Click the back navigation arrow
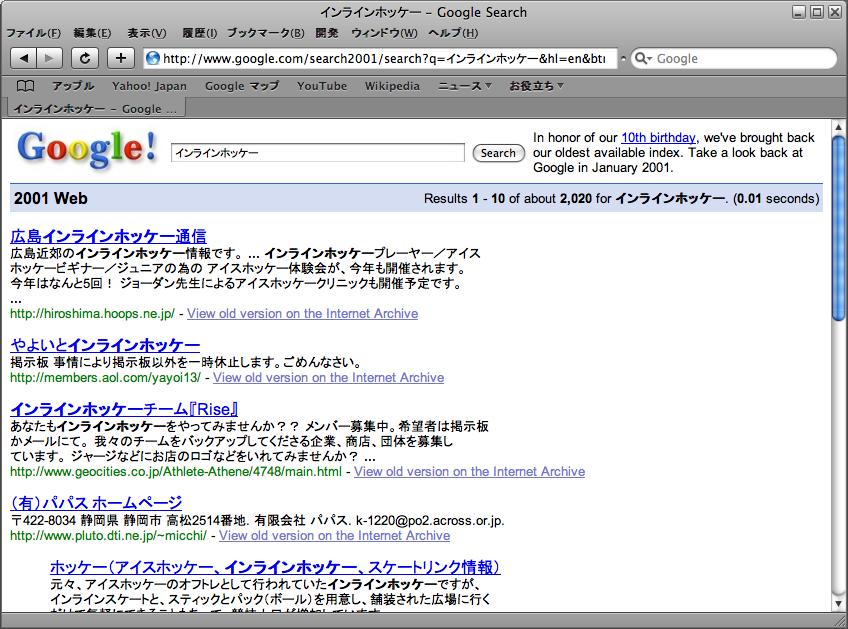 coord(24,58)
